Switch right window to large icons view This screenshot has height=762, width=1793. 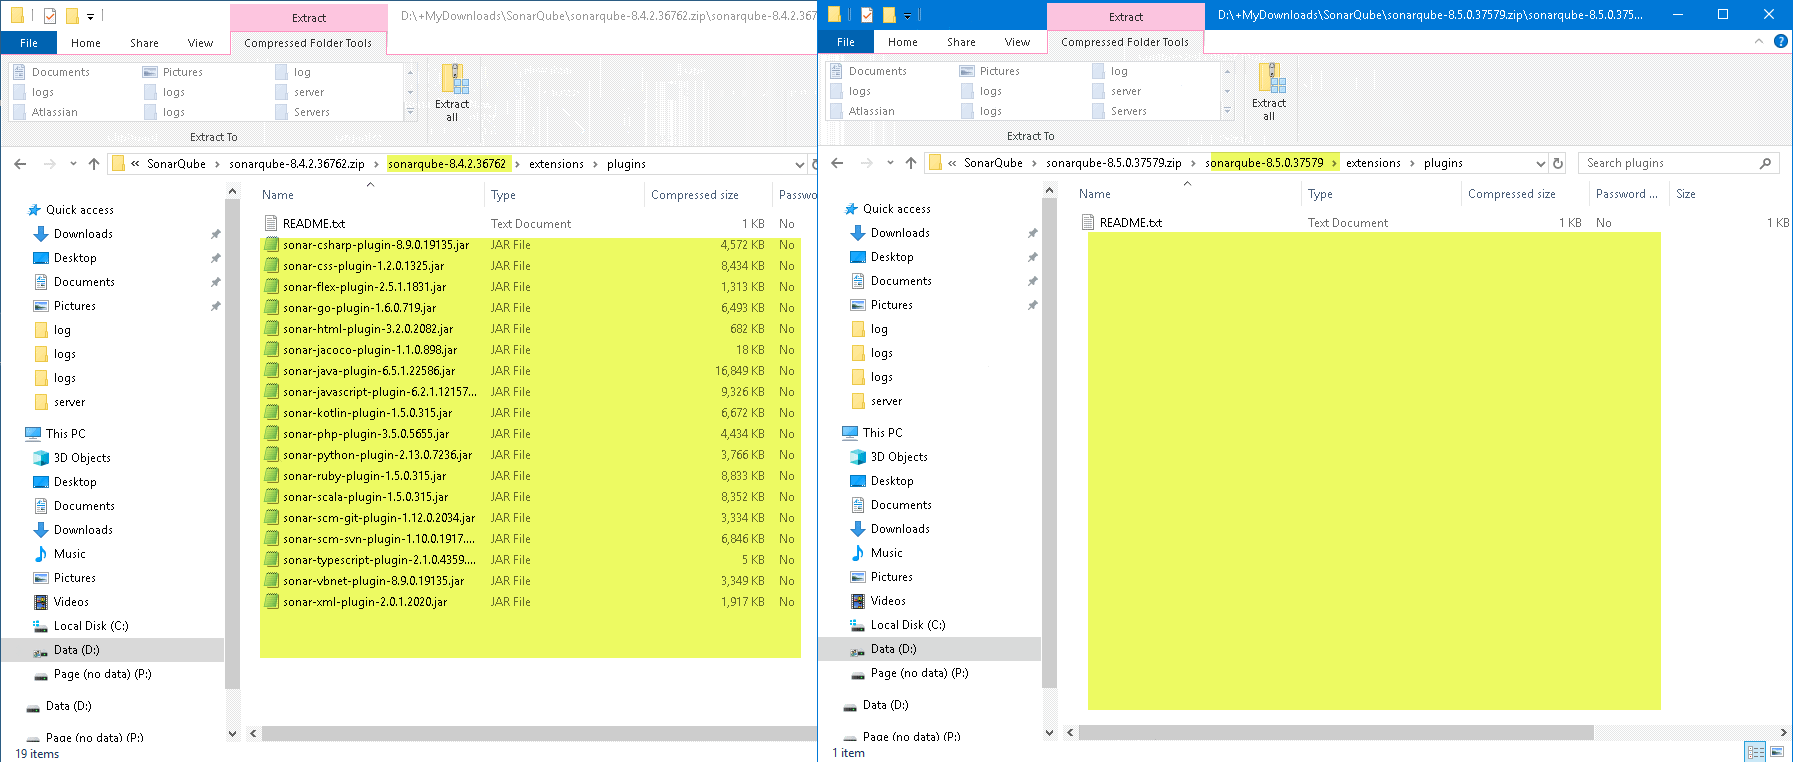1778,752
